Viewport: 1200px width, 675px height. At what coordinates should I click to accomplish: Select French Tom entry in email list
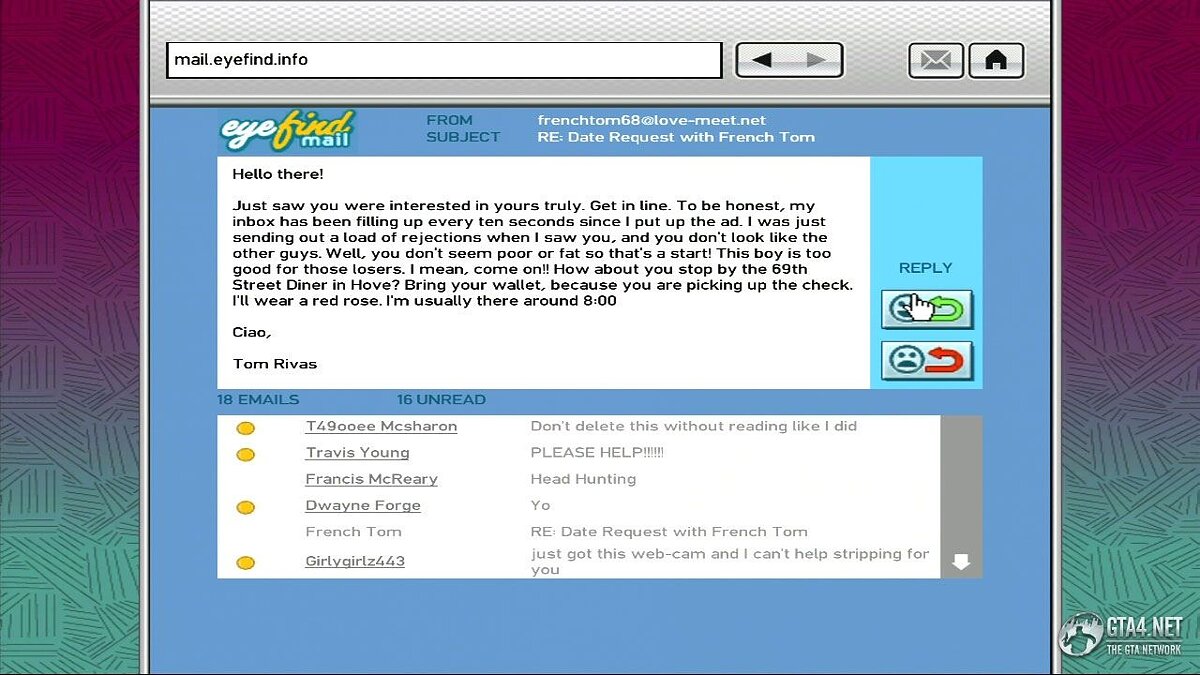click(x=353, y=532)
